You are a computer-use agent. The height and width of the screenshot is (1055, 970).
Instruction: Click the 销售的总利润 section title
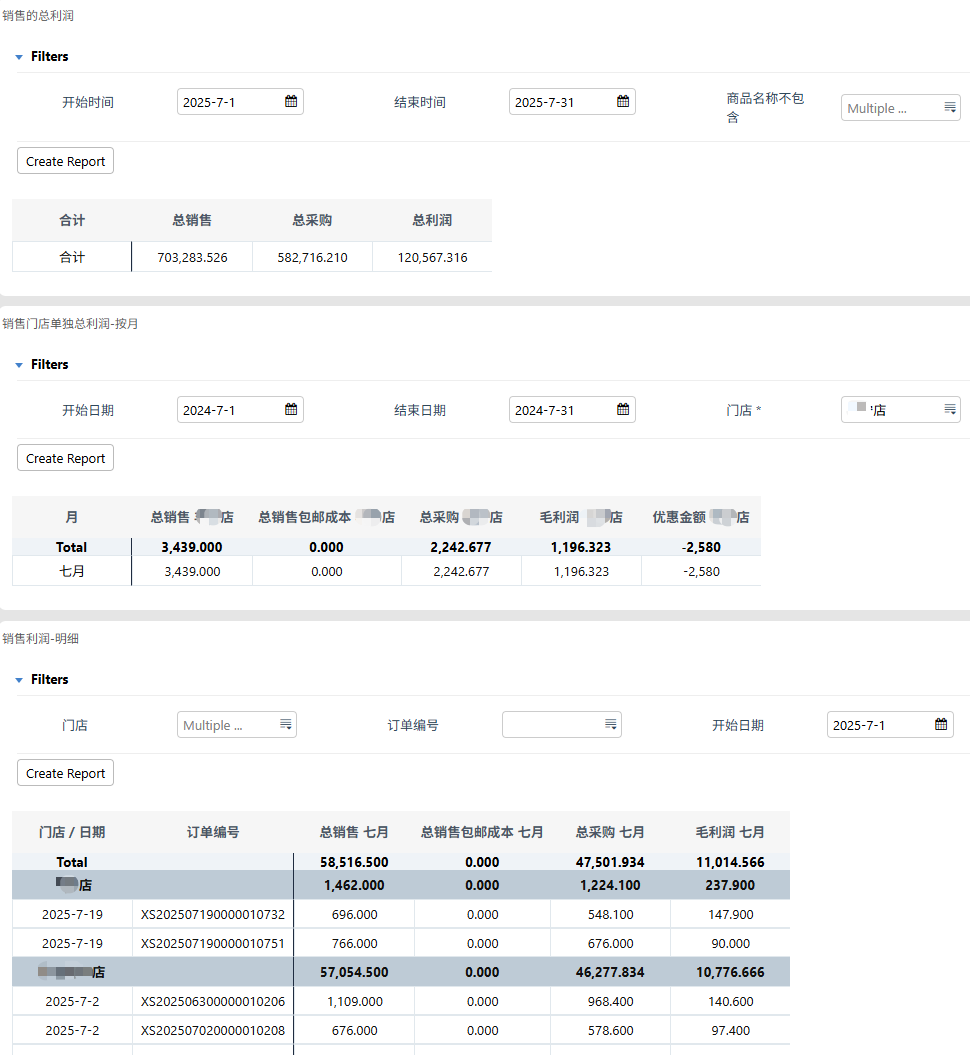38,15
